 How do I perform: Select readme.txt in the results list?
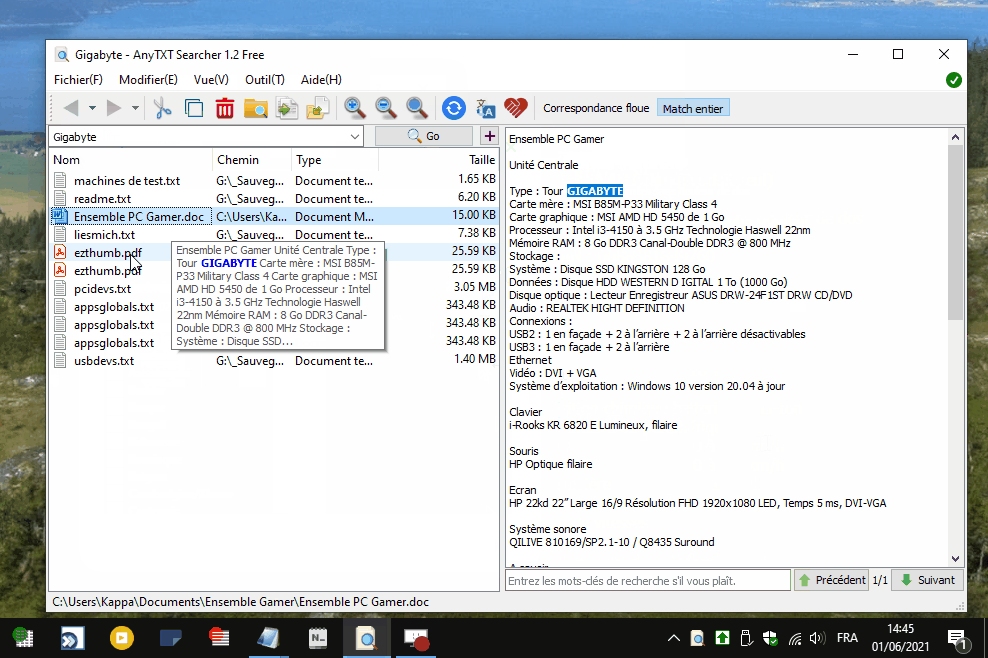pos(102,199)
